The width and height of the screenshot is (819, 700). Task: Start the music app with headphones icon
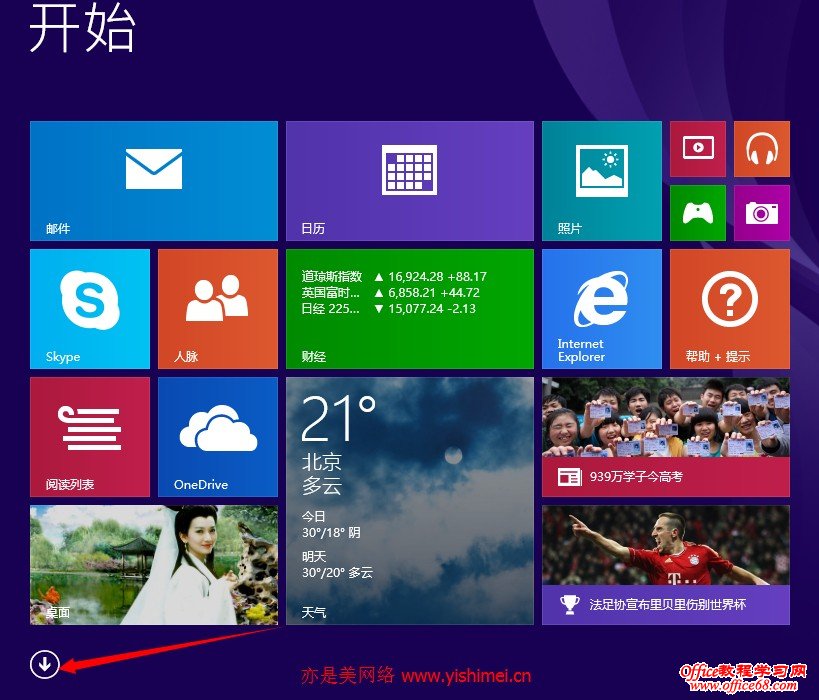coord(761,148)
